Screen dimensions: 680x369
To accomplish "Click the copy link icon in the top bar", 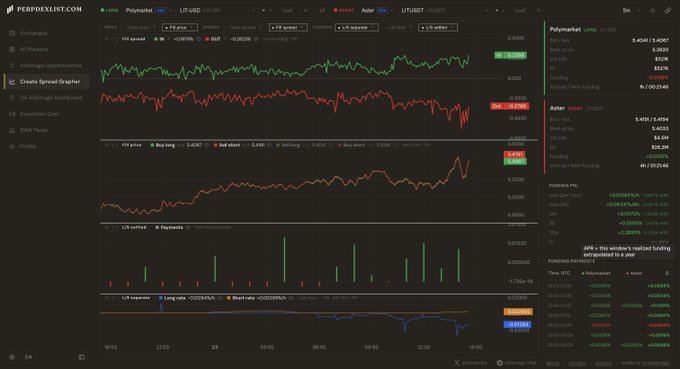I will pyautogui.click(x=668, y=10).
